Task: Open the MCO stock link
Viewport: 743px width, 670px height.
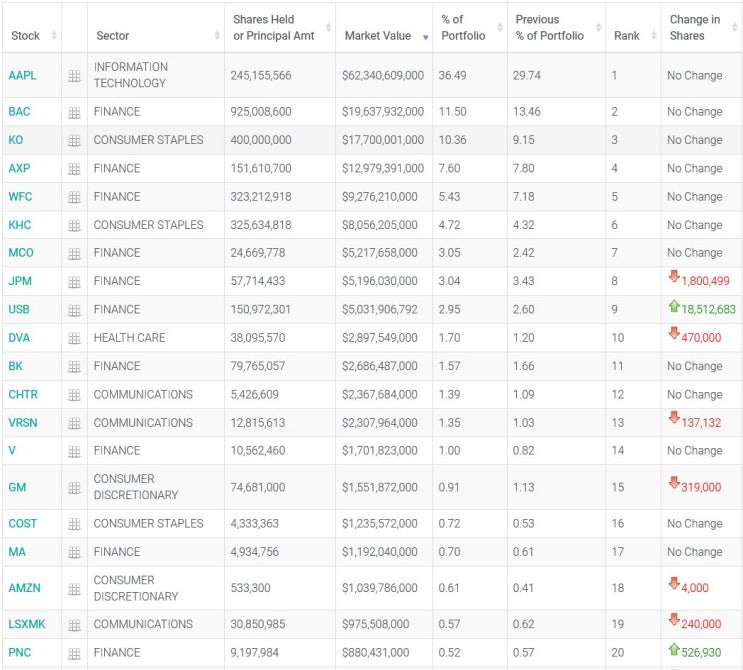Action: point(21,253)
